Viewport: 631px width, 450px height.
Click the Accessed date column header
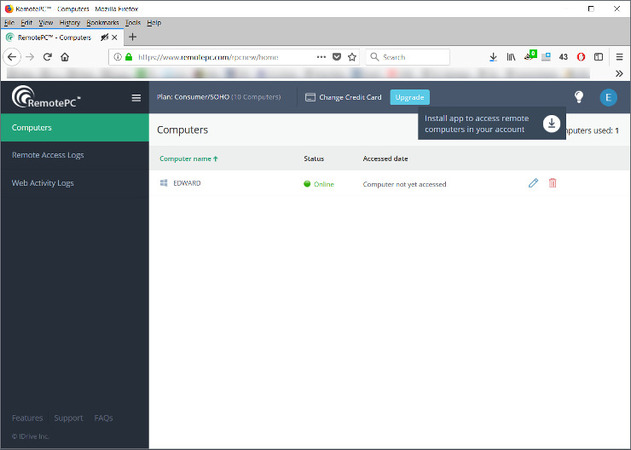(x=385, y=159)
